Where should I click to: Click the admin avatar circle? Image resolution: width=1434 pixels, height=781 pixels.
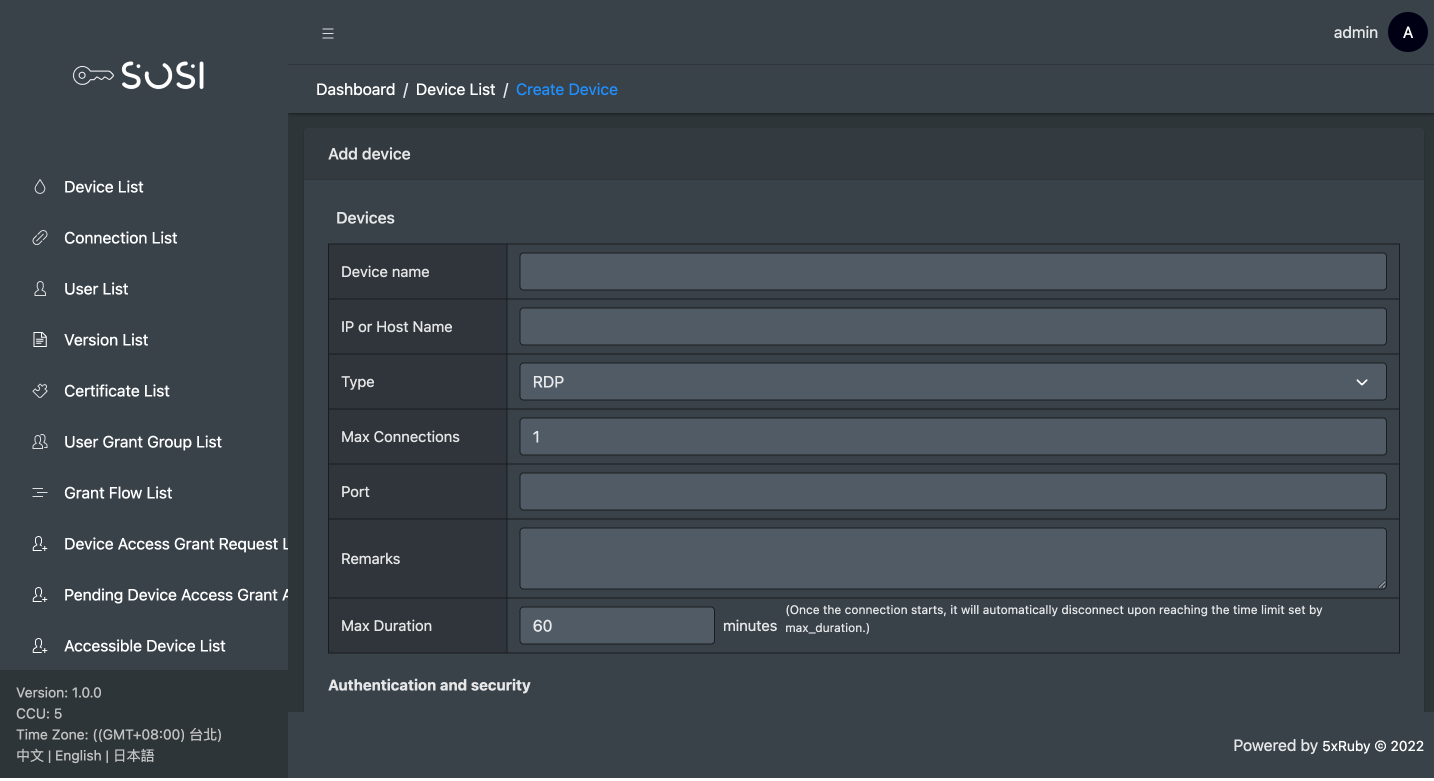[1407, 33]
